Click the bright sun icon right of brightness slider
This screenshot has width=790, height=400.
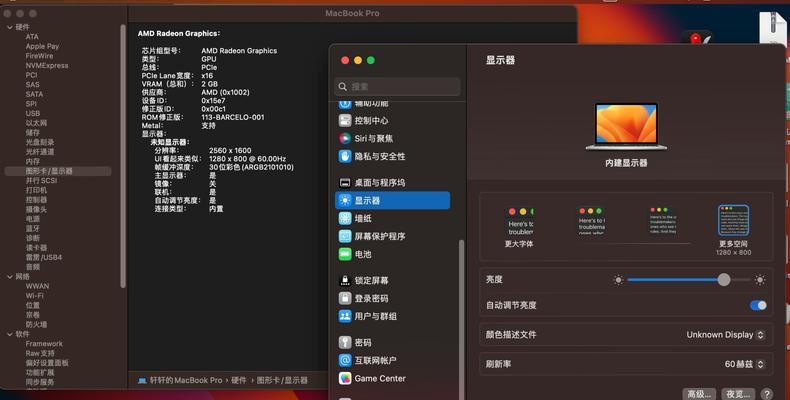point(760,280)
